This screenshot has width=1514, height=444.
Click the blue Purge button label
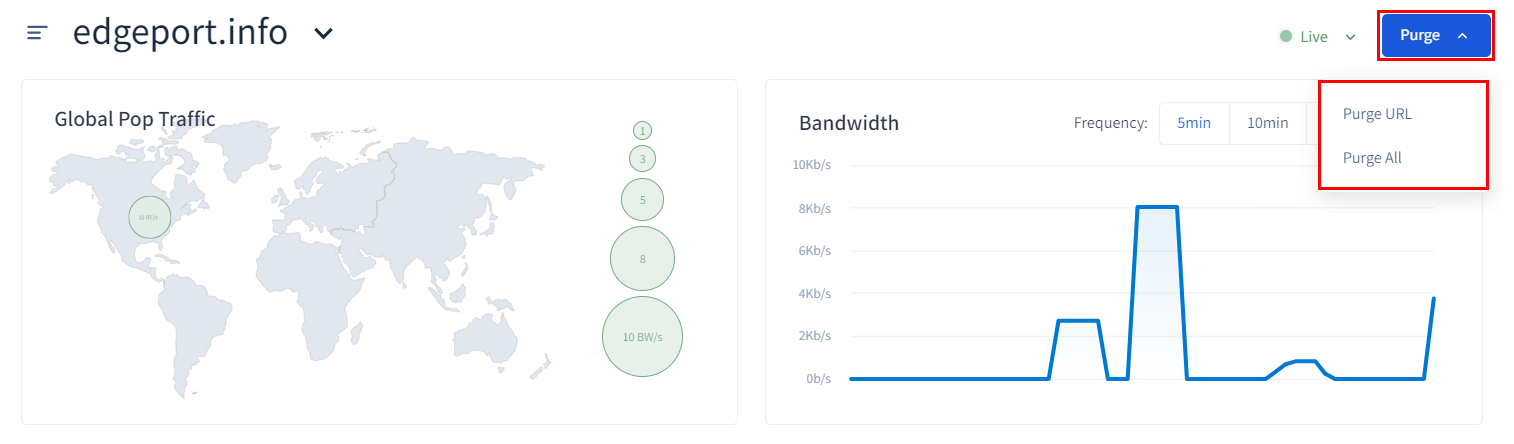[x=1419, y=36]
